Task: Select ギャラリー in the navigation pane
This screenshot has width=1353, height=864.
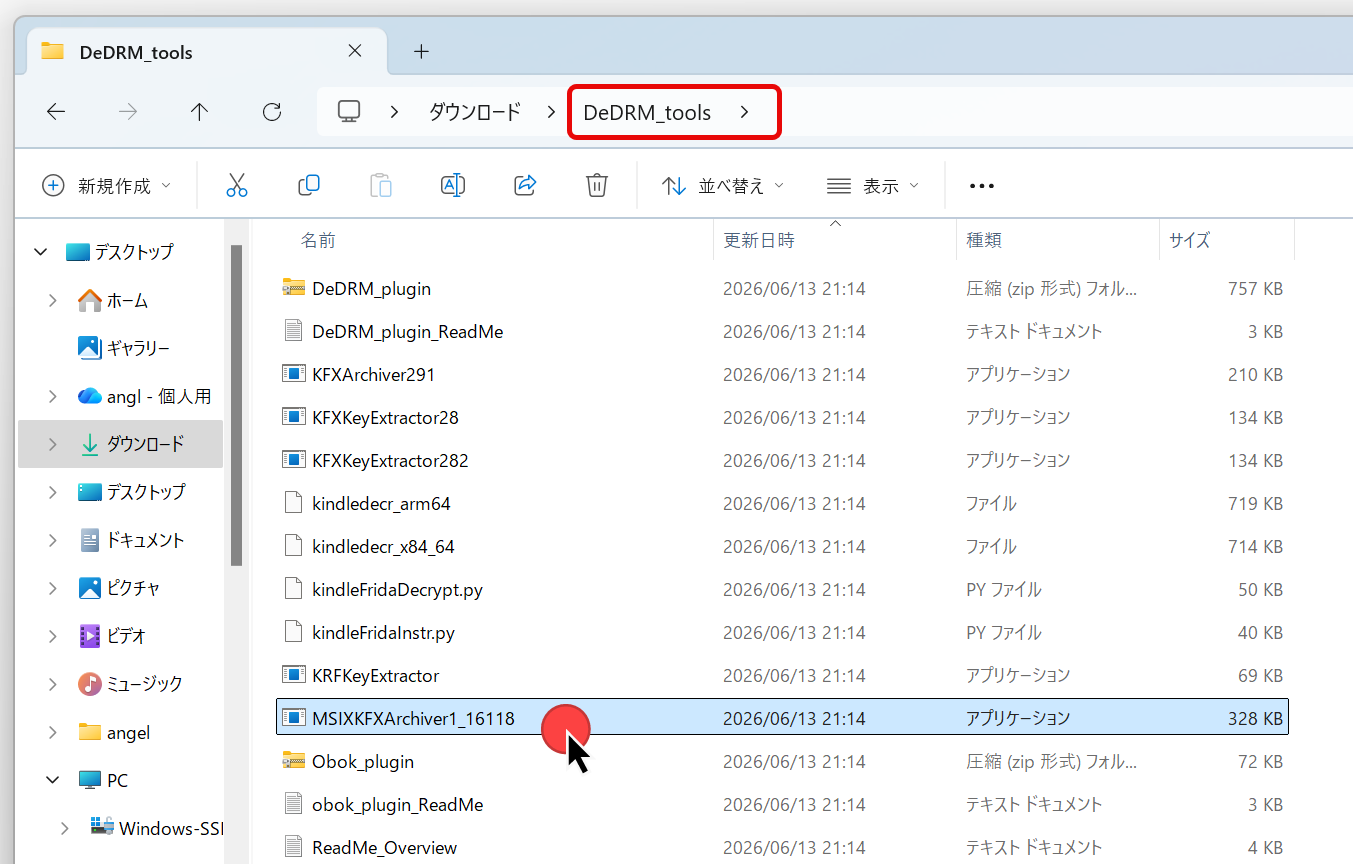Action: click(138, 348)
